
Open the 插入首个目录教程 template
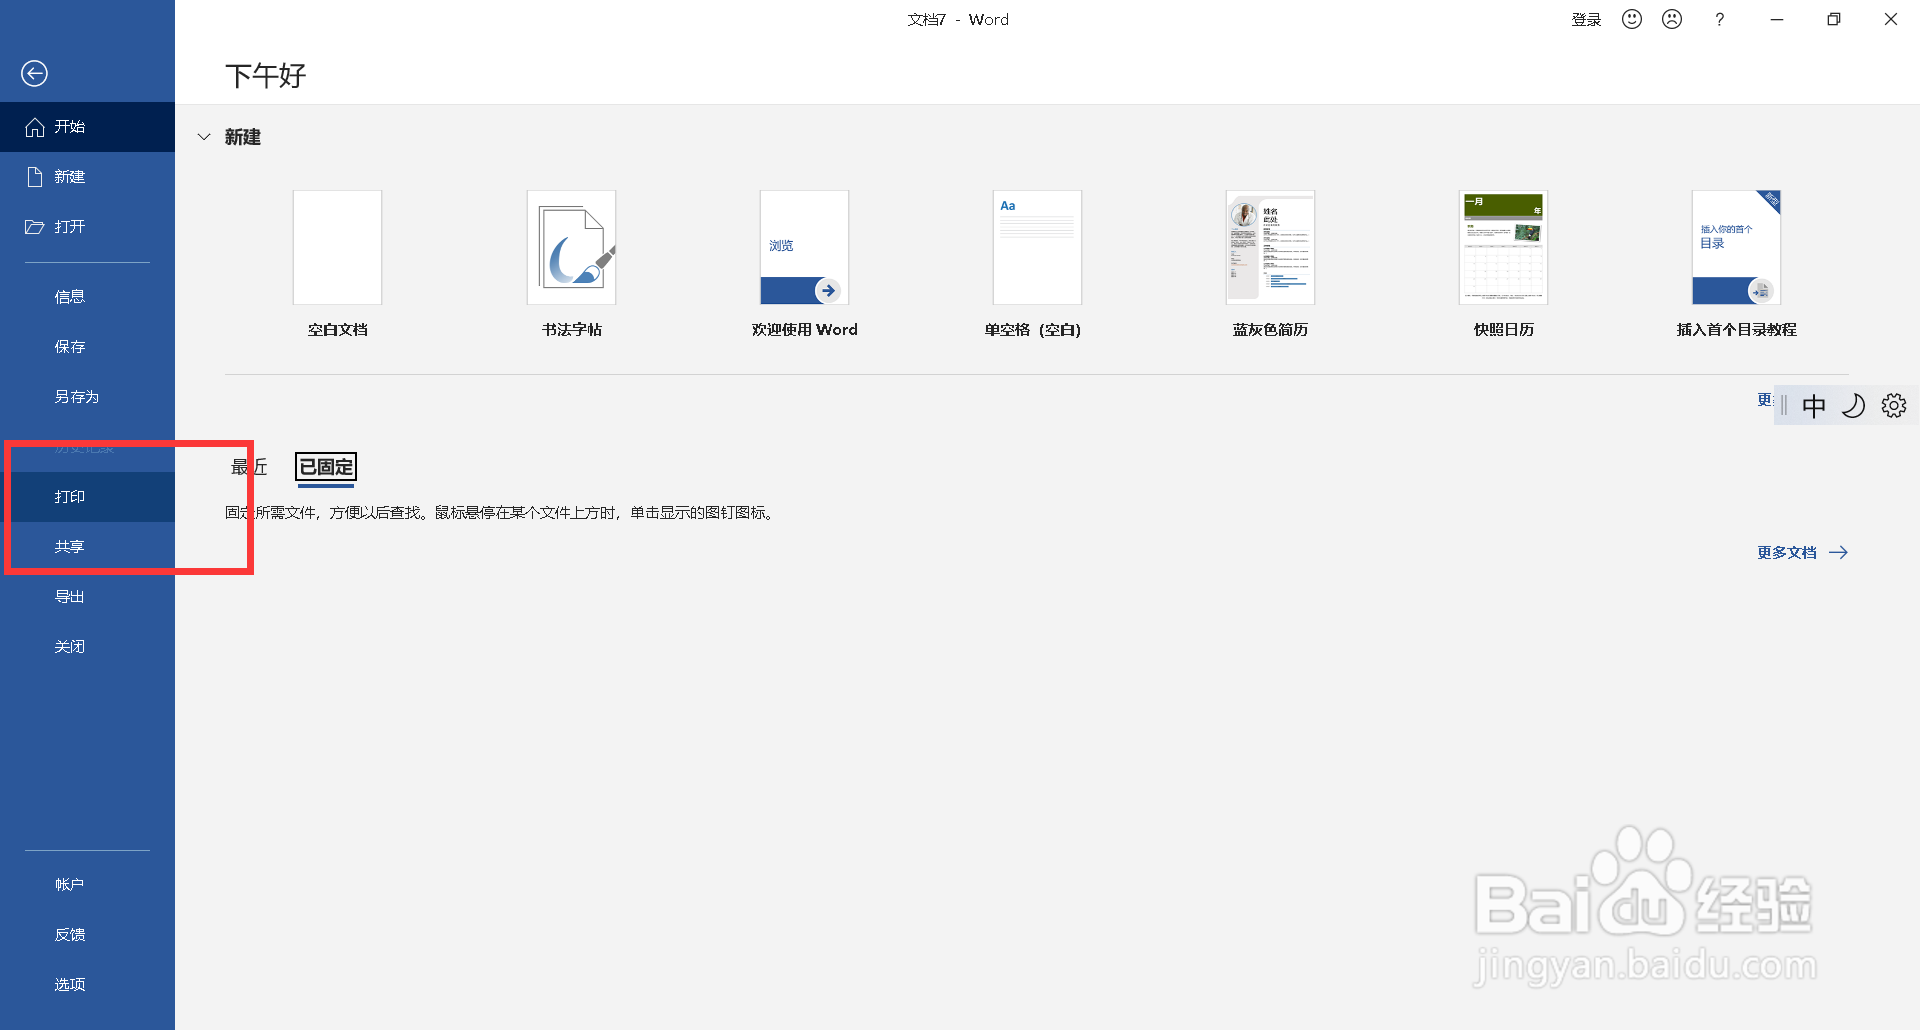(1736, 265)
